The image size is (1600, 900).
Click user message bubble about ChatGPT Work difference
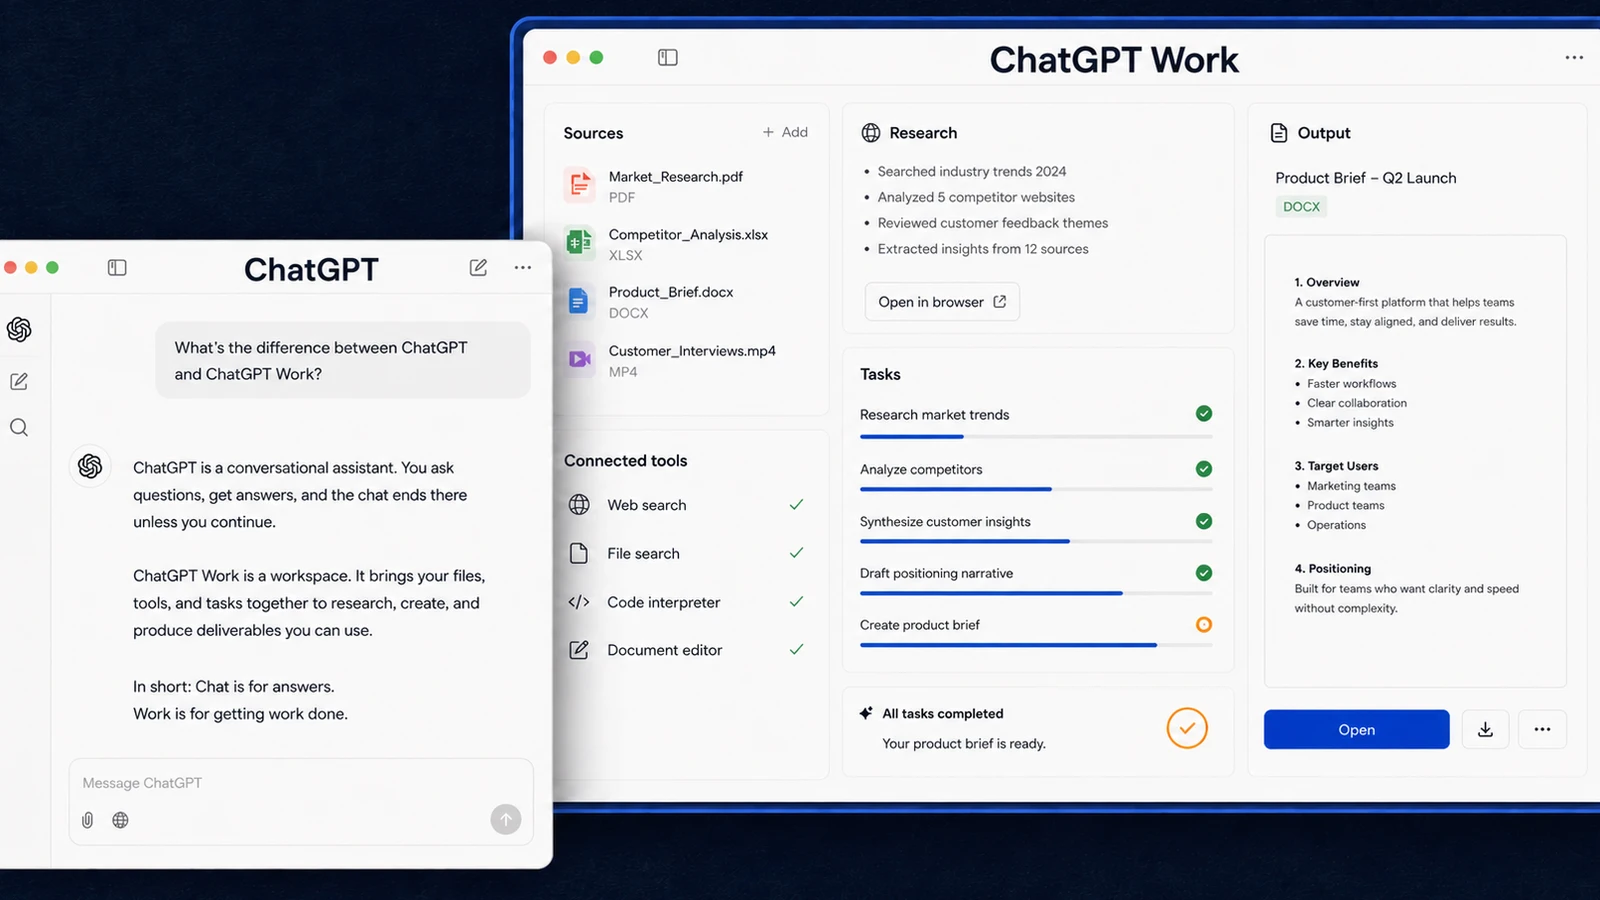[343, 360]
